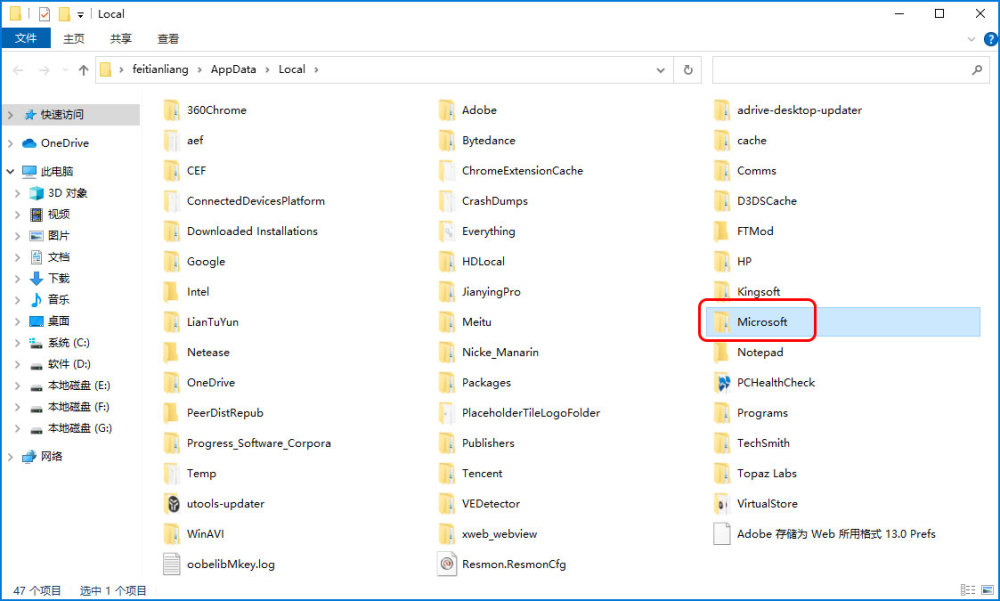Select the ConnectedDevicesPlatform folder

tap(255, 200)
